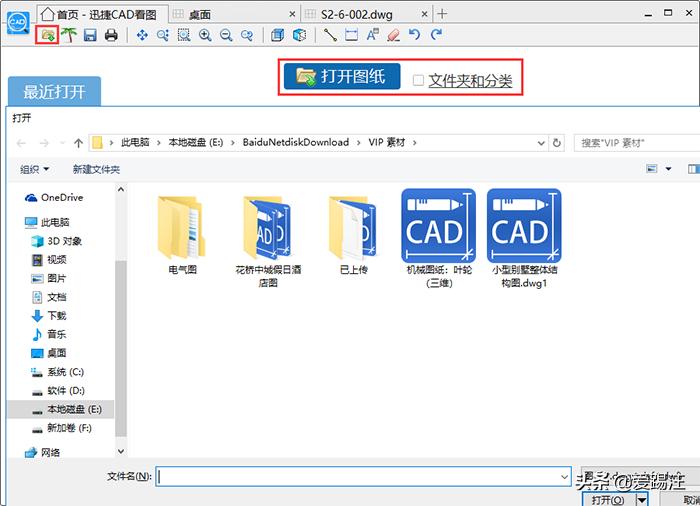Image resolution: width=700 pixels, height=506 pixels.
Task: Select the 花桥中城假日酒店图 folder
Action: tap(268, 241)
